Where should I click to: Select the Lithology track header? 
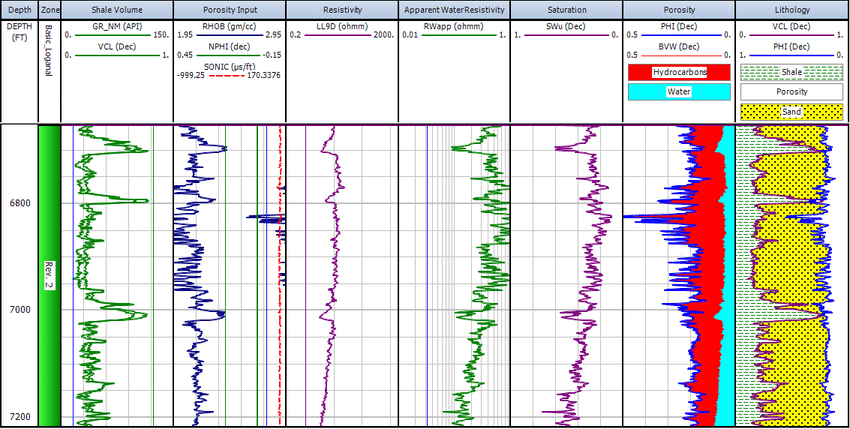coord(792,10)
